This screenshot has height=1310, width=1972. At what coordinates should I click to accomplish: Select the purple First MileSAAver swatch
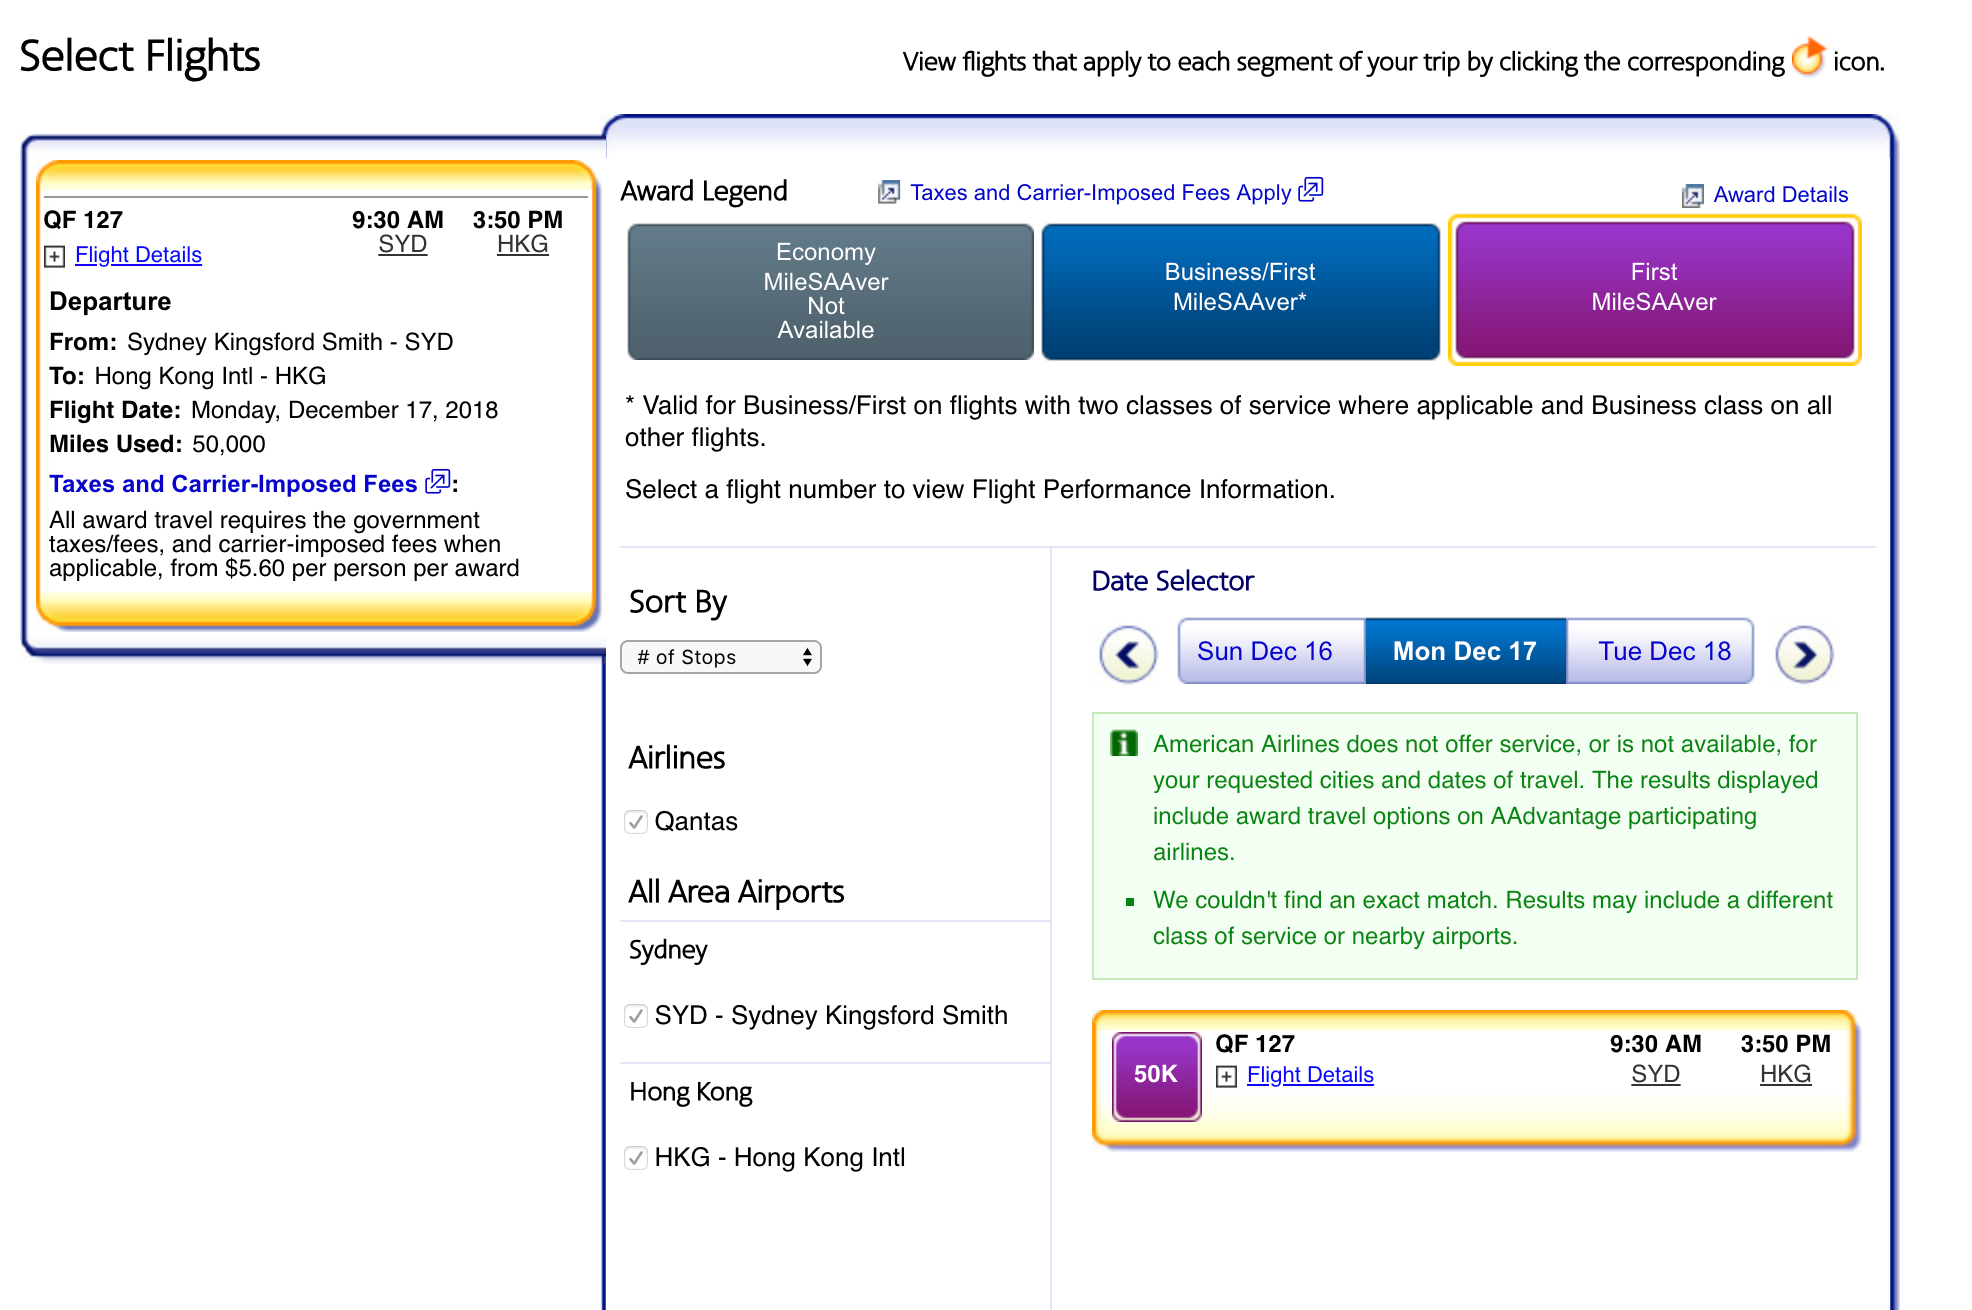(1654, 290)
